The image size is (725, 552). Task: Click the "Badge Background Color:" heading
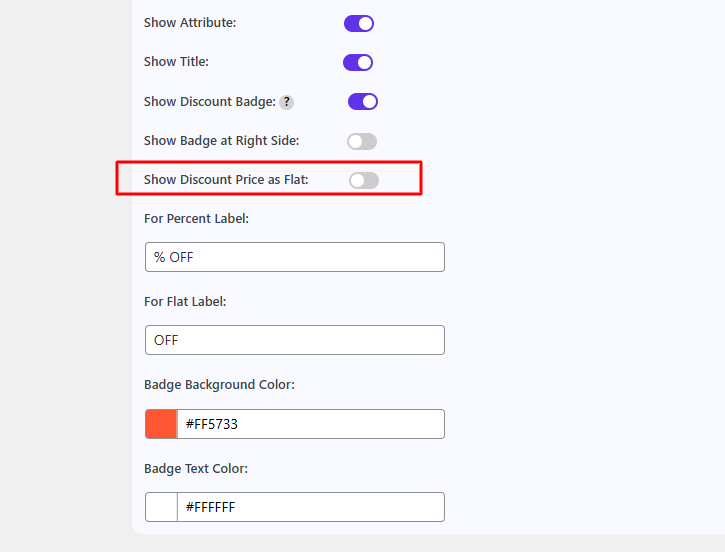coord(219,385)
